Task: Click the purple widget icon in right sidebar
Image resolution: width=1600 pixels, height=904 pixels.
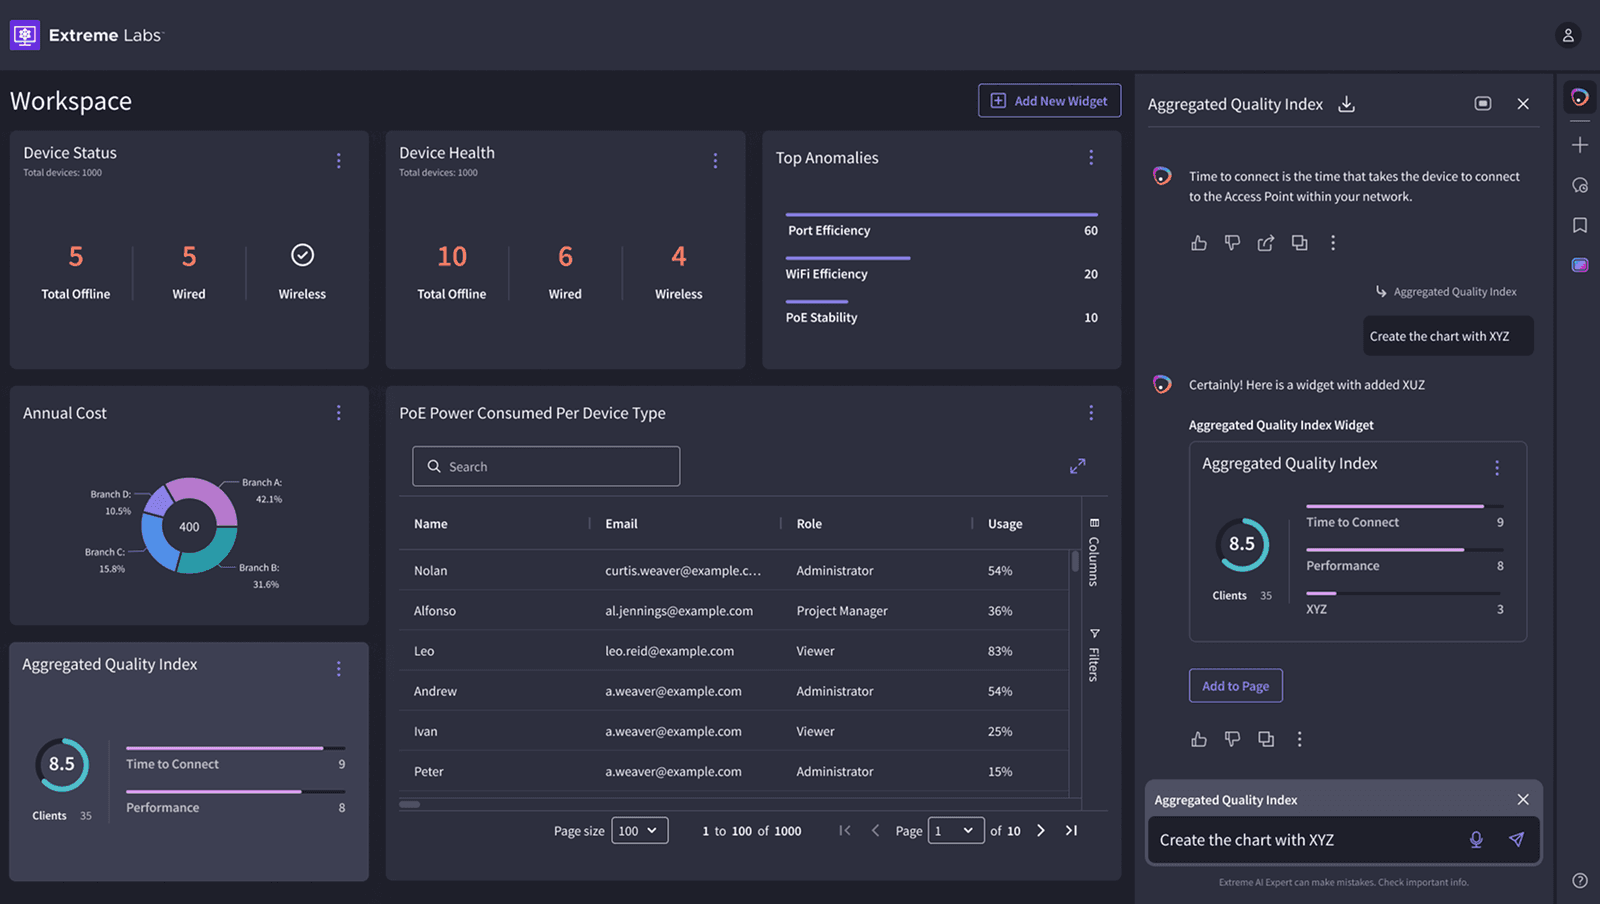Action: pyautogui.click(x=1580, y=265)
